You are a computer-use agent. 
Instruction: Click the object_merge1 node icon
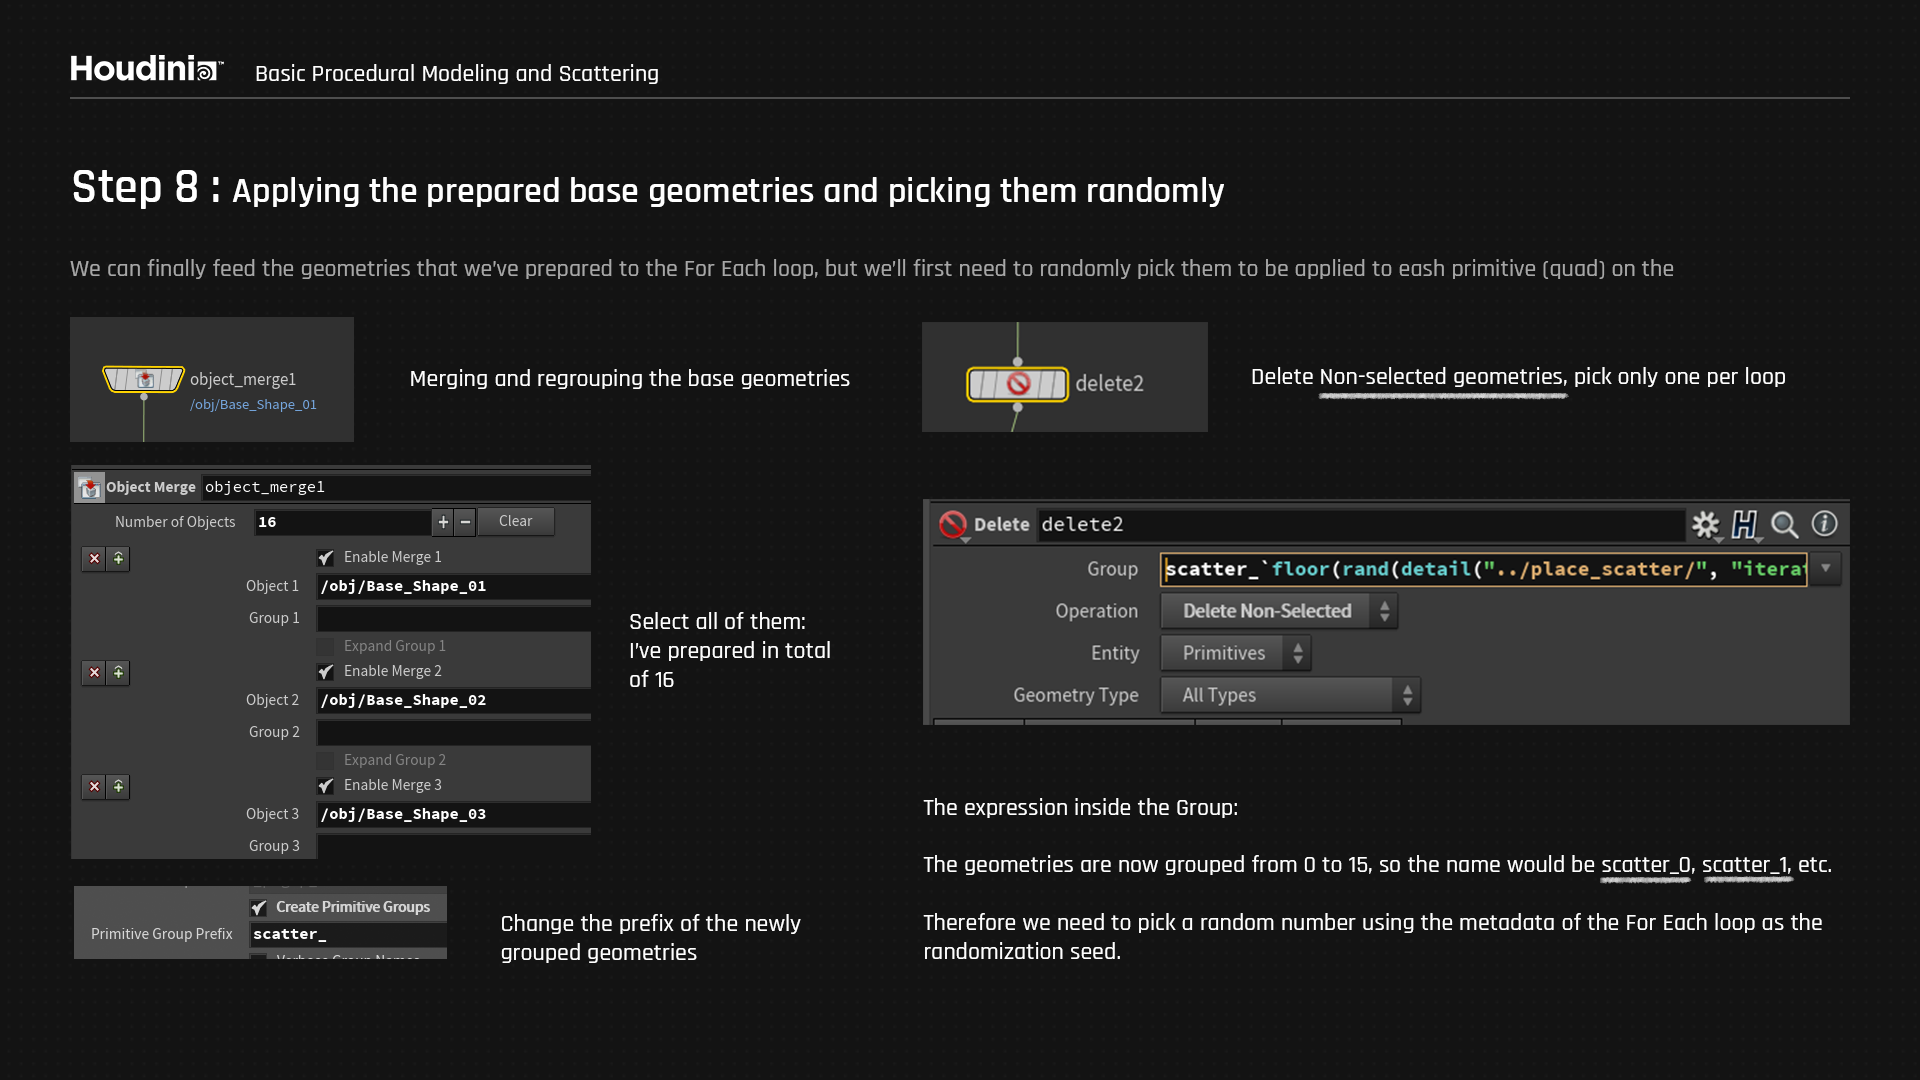(x=144, y=379)
